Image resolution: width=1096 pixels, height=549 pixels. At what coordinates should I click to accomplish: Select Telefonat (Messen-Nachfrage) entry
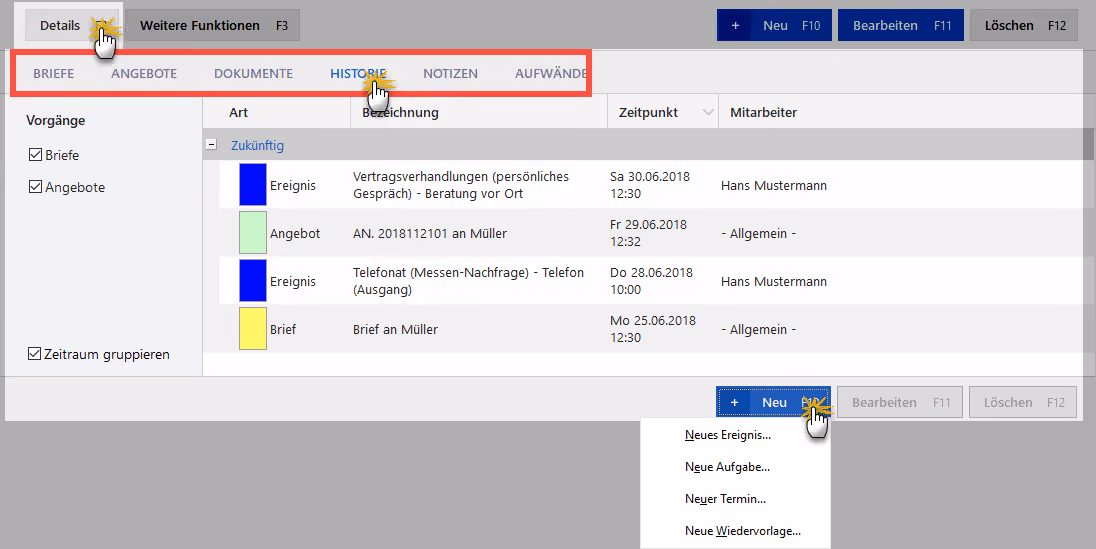pyautogui.click(x=468, y=281)
